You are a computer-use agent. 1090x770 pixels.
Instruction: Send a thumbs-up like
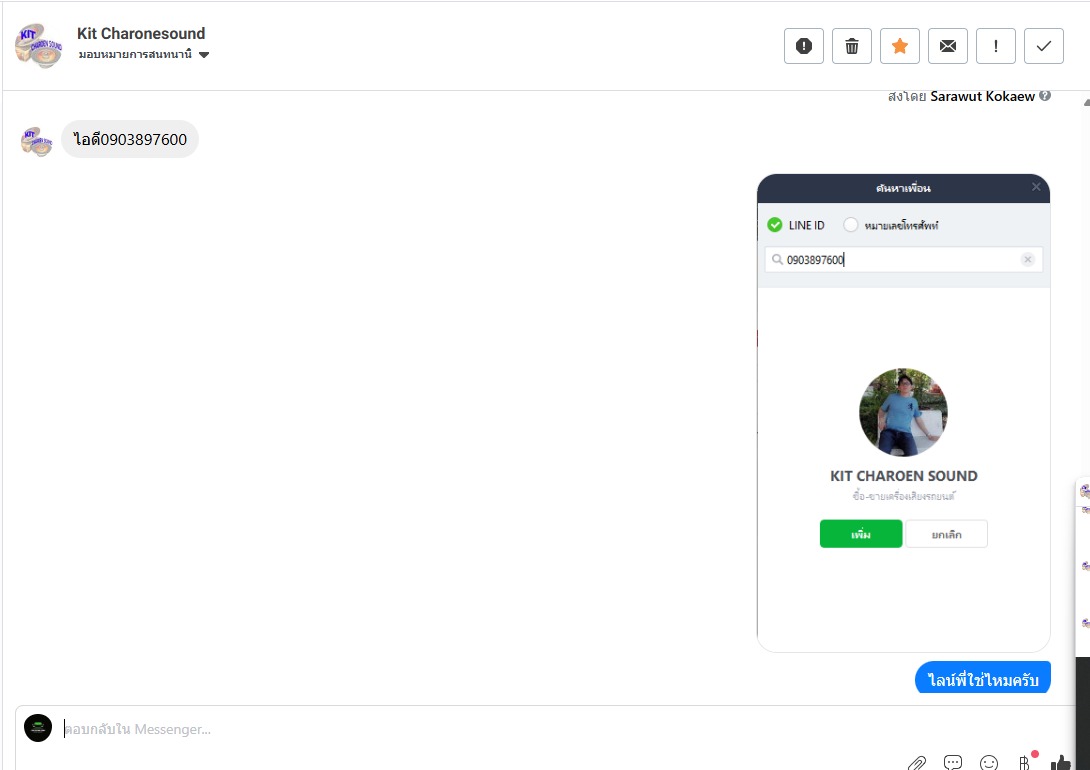pos(1061,763)
